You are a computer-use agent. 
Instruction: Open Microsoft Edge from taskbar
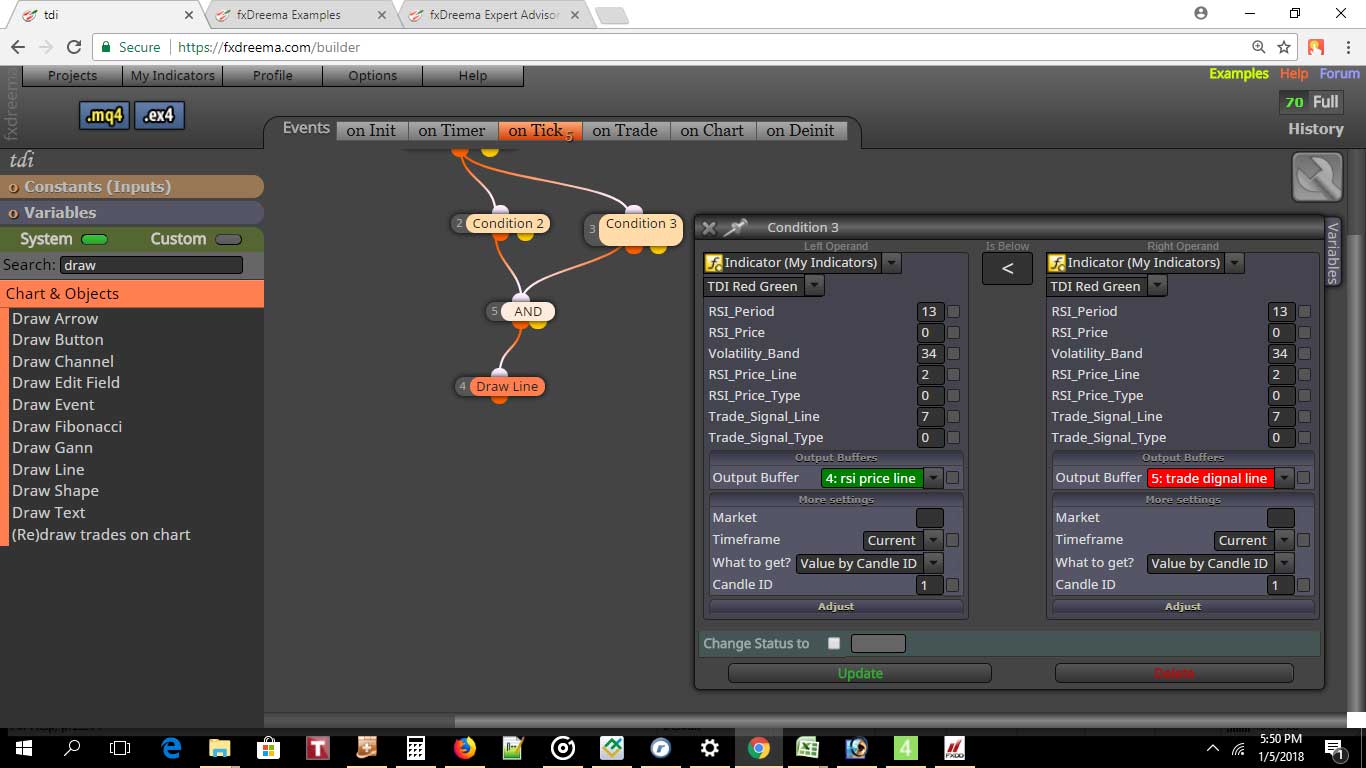171,748
